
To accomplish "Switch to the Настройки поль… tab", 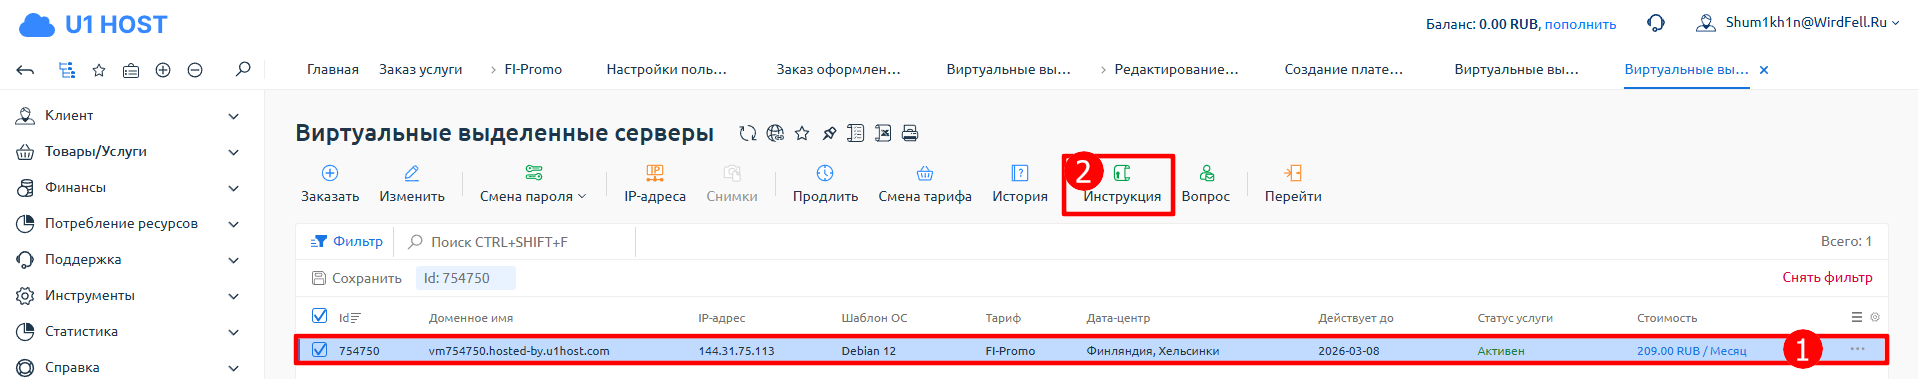I will (666, 69).
